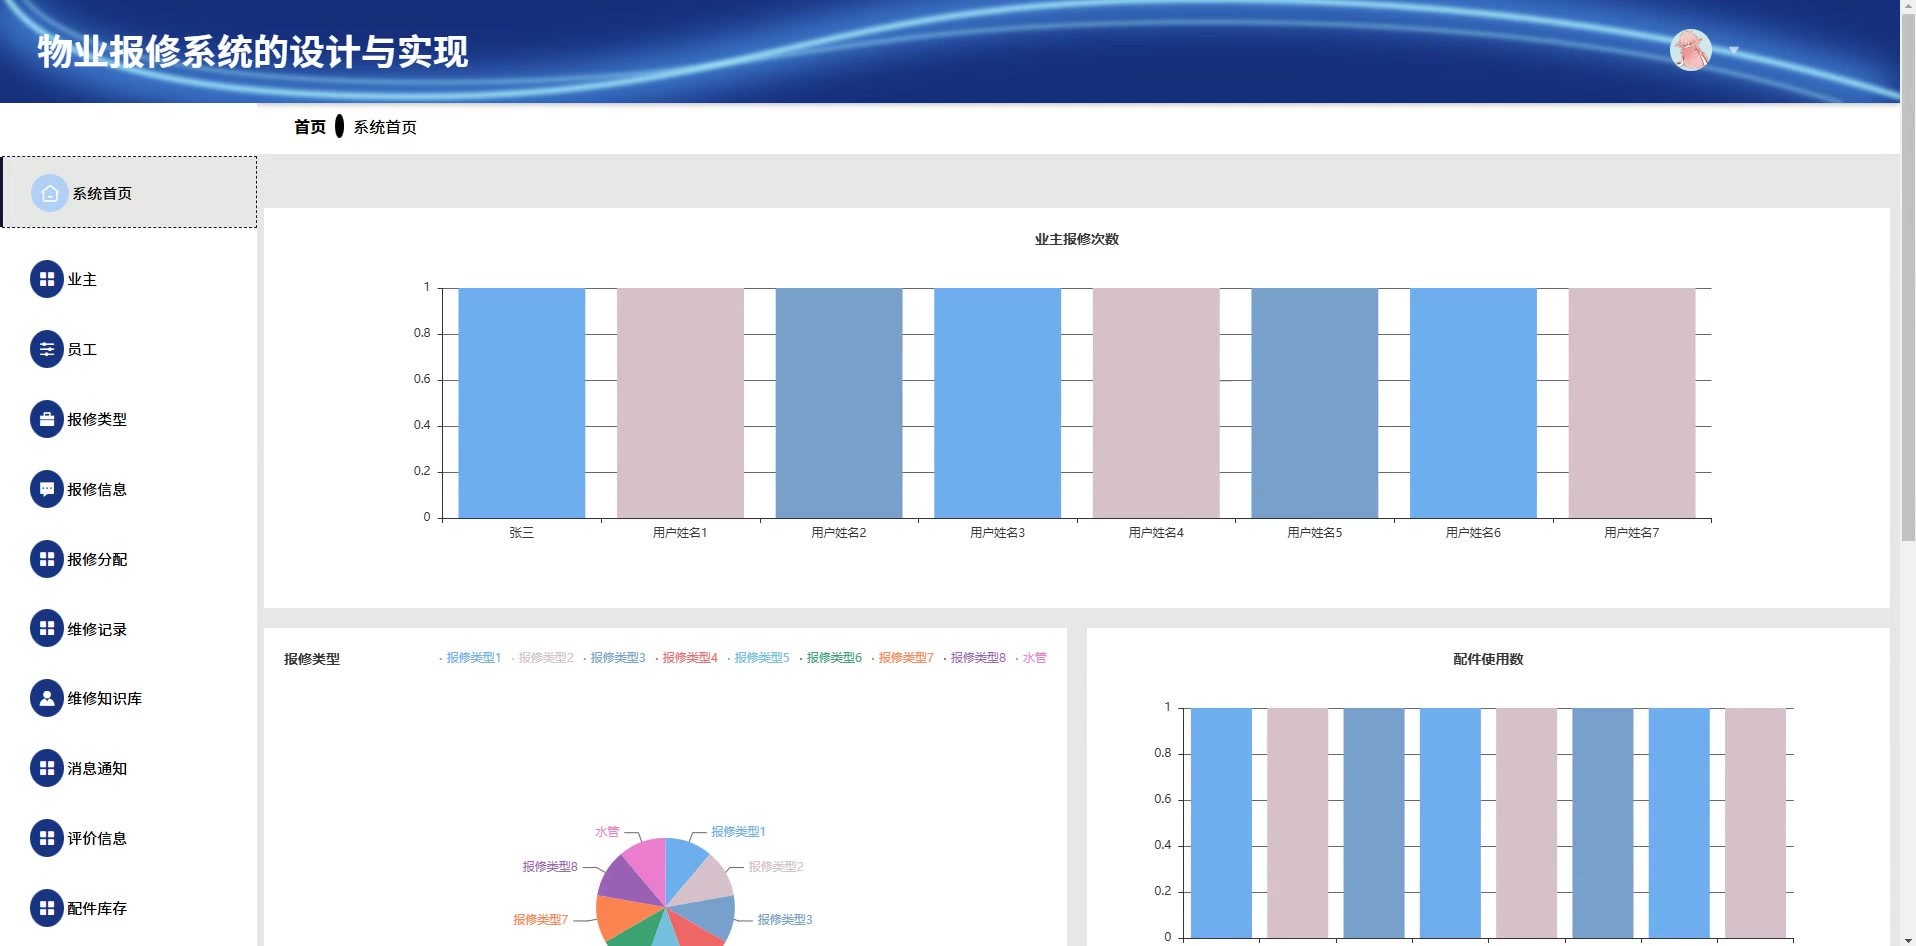Click the user avatar in the header
The width and height of the screenshot is (1916, 946).
pyautogui.click(x=1691, y=50)
